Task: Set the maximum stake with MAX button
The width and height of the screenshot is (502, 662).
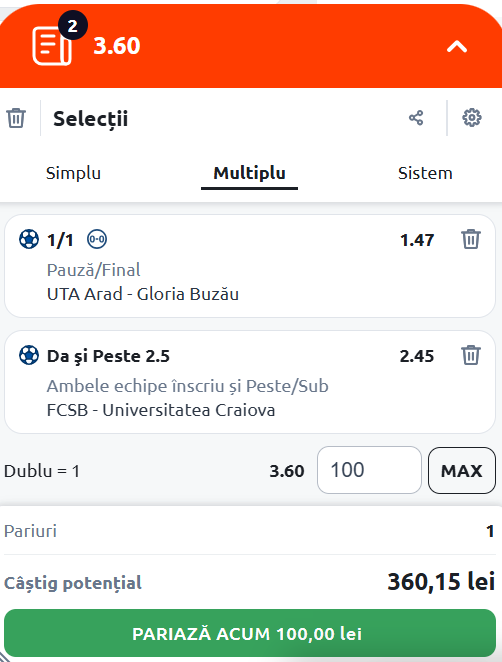Action: pos(462,470)
